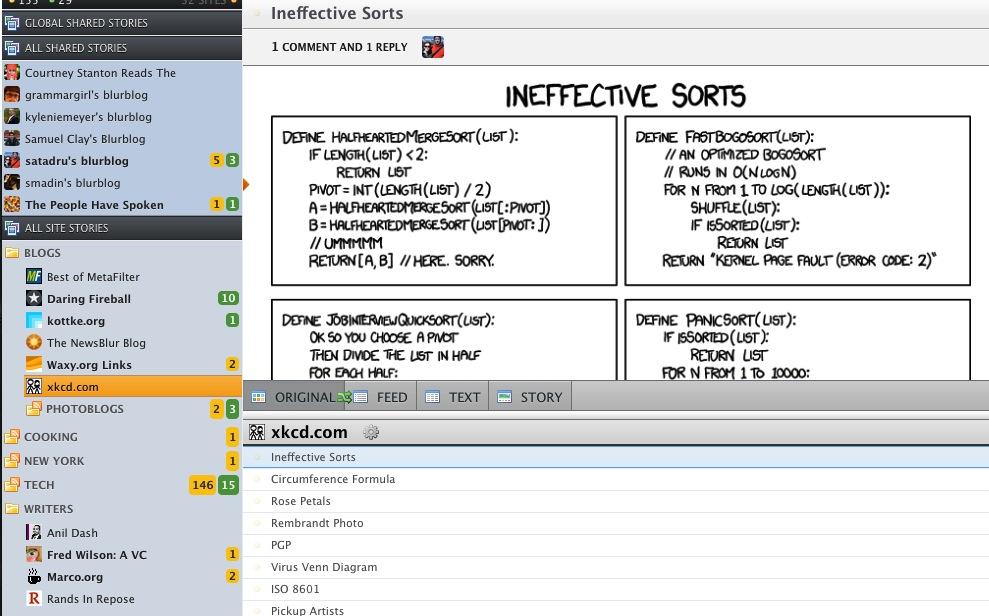Click All Site Stories stack icon

[11, 228]
